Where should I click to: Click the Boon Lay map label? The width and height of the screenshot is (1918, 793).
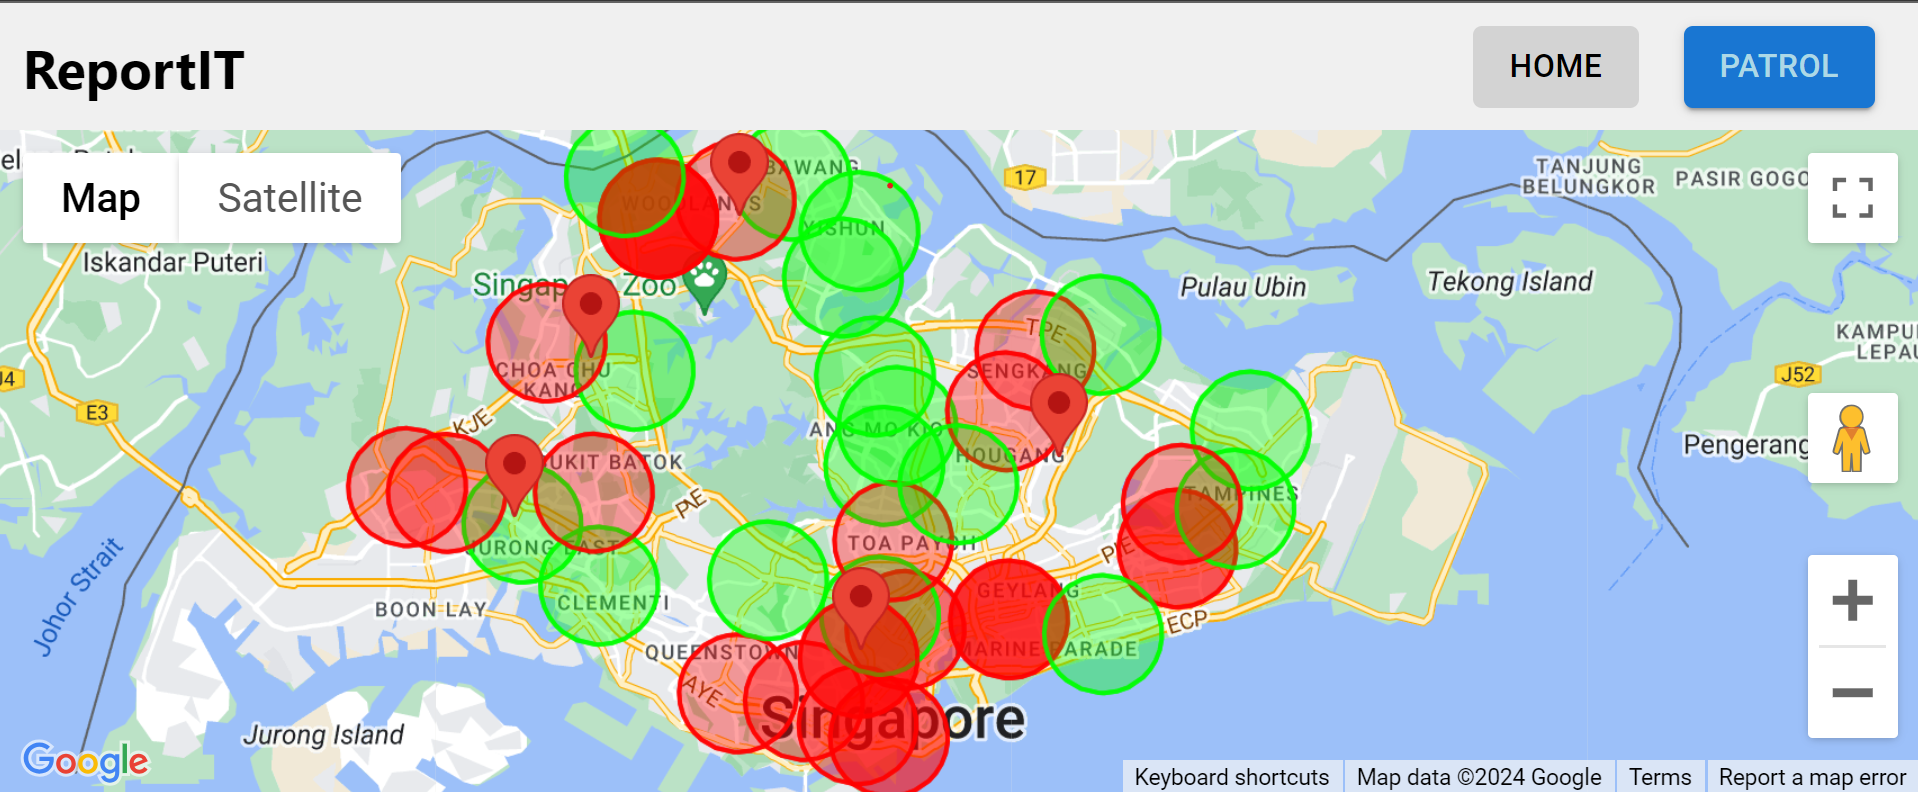(x=431, y=610)
